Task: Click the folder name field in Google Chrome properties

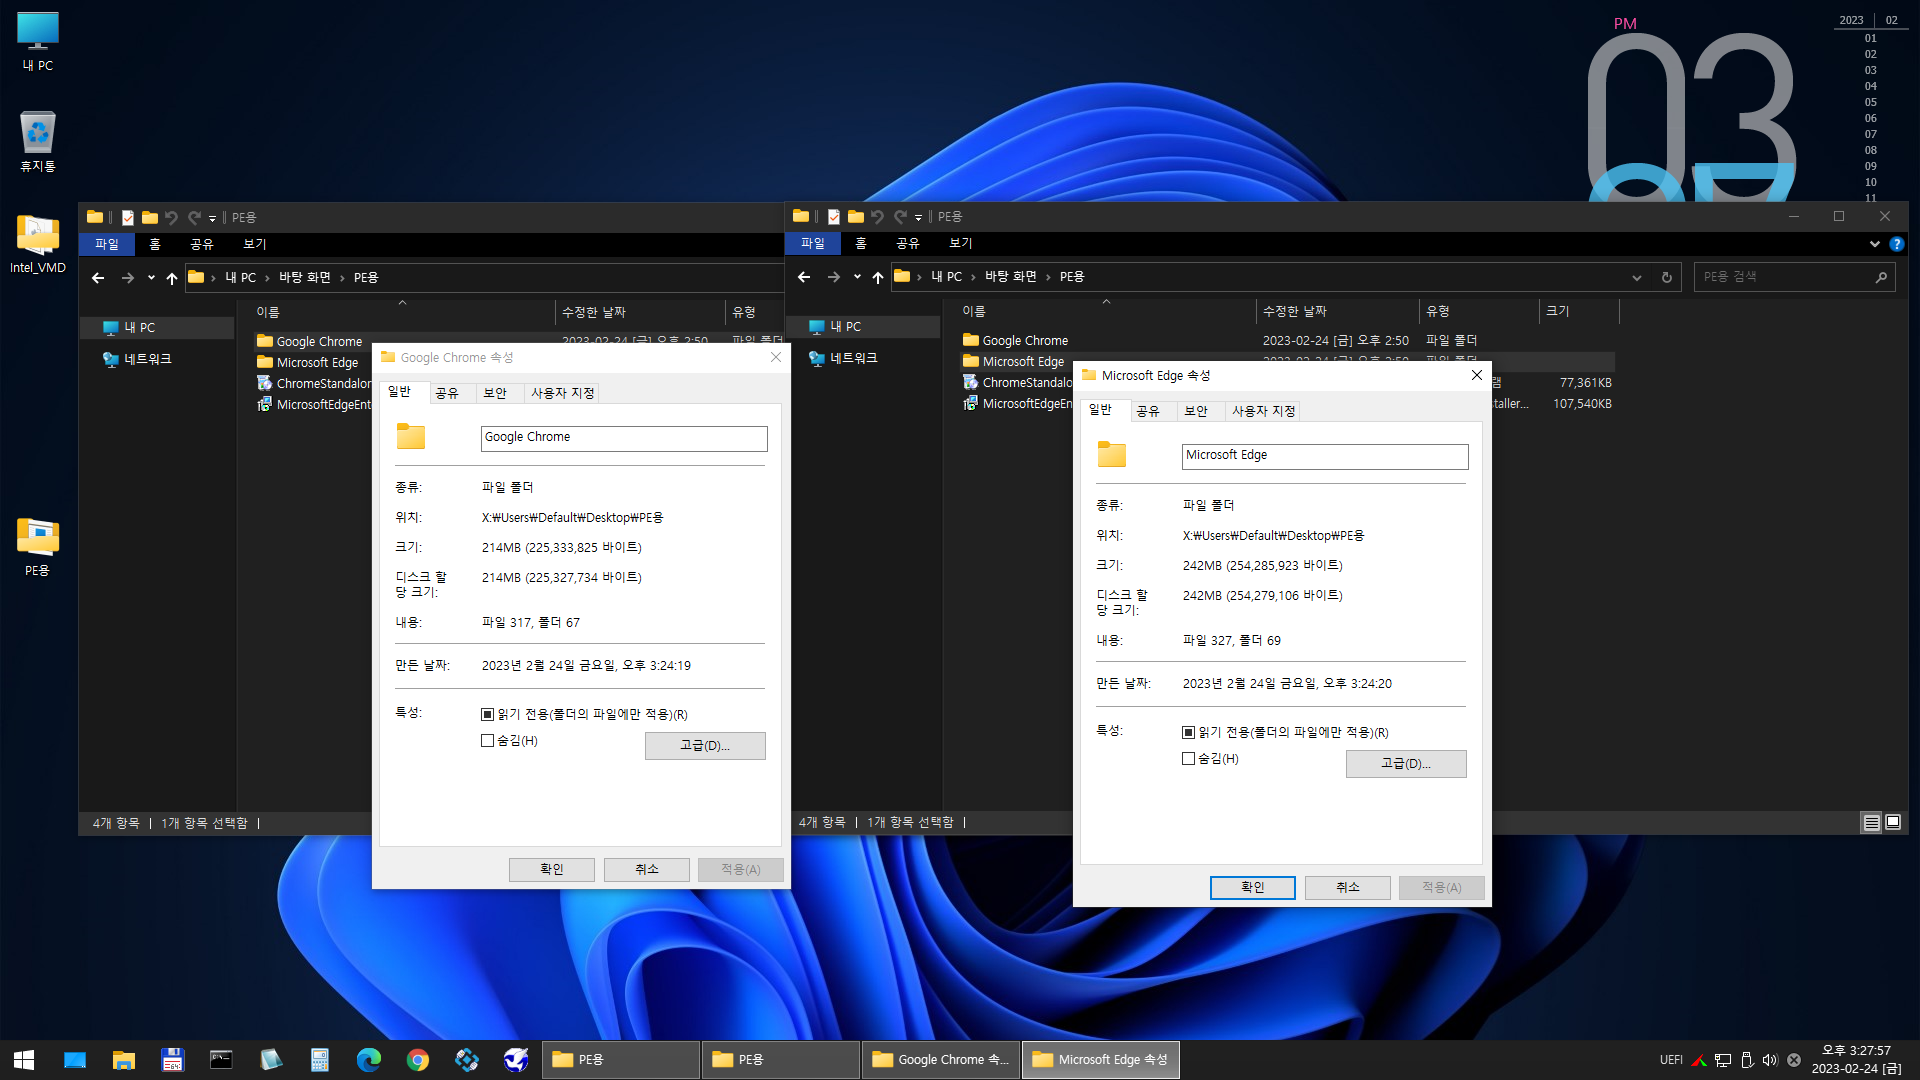Action: 624,438
